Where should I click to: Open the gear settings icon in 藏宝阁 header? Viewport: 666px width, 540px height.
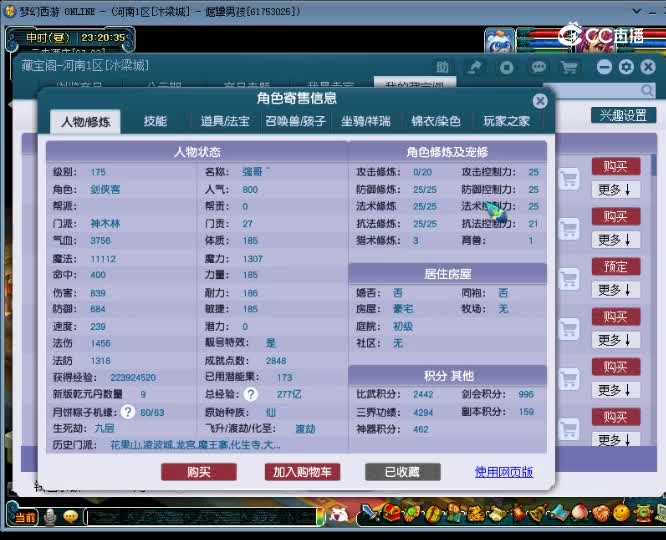(x=626, y=67)
